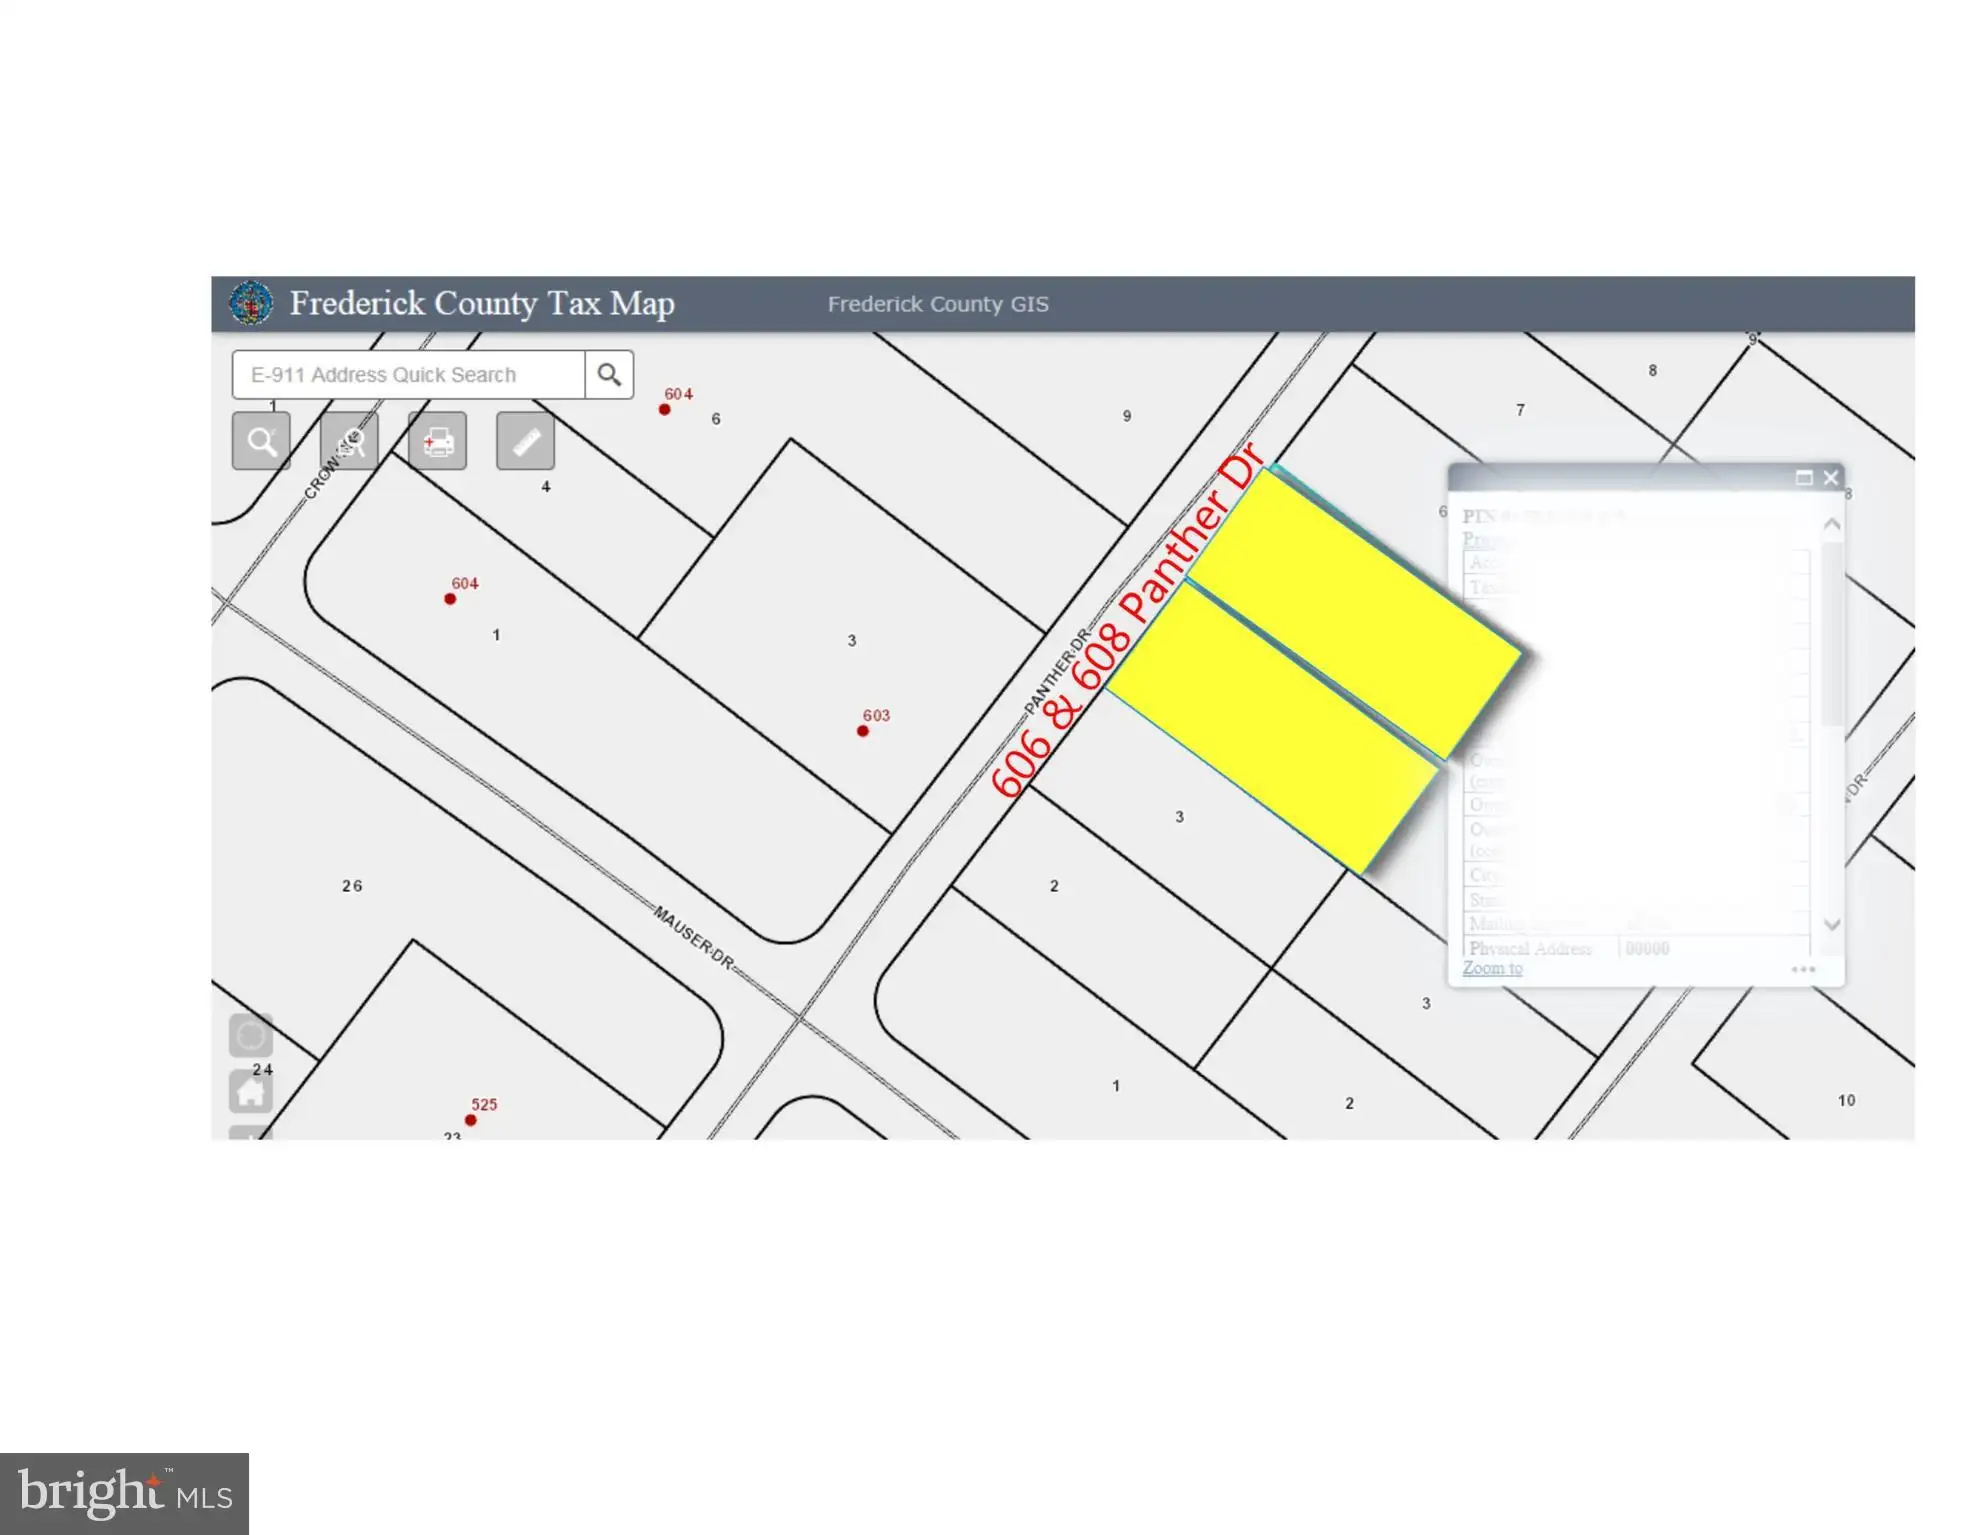Click the red 603 address point
This screenshot has width=1987, height=1535.
click(x=863, y=731)
